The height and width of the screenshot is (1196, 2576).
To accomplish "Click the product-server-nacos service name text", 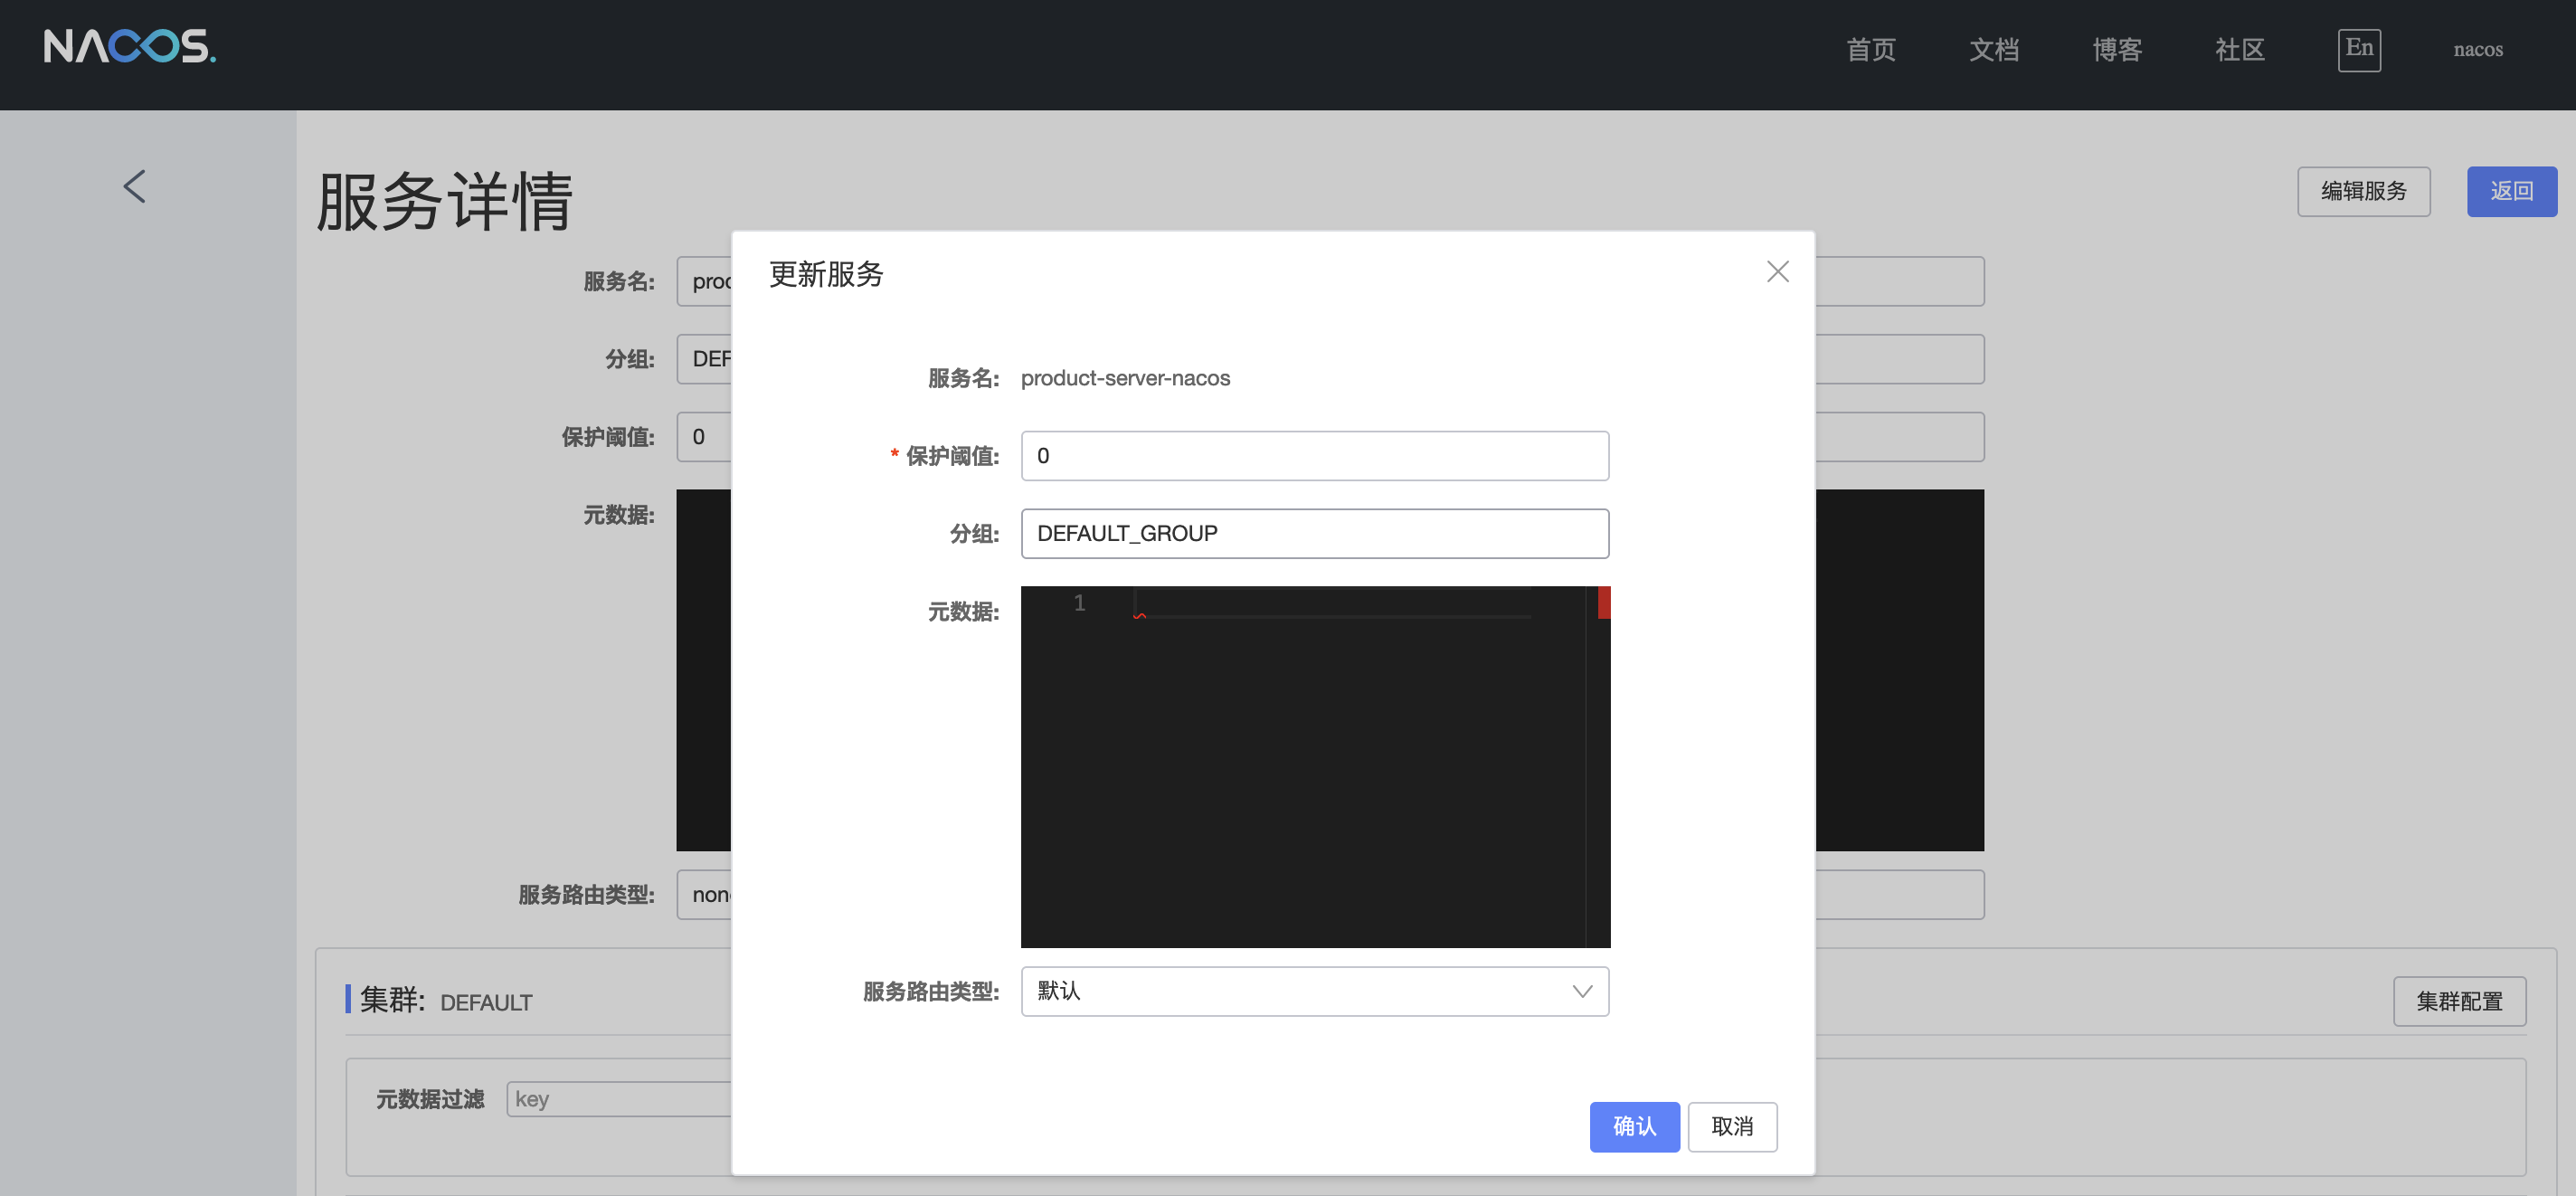I will pyautogui.click(x=1125, y=378).
